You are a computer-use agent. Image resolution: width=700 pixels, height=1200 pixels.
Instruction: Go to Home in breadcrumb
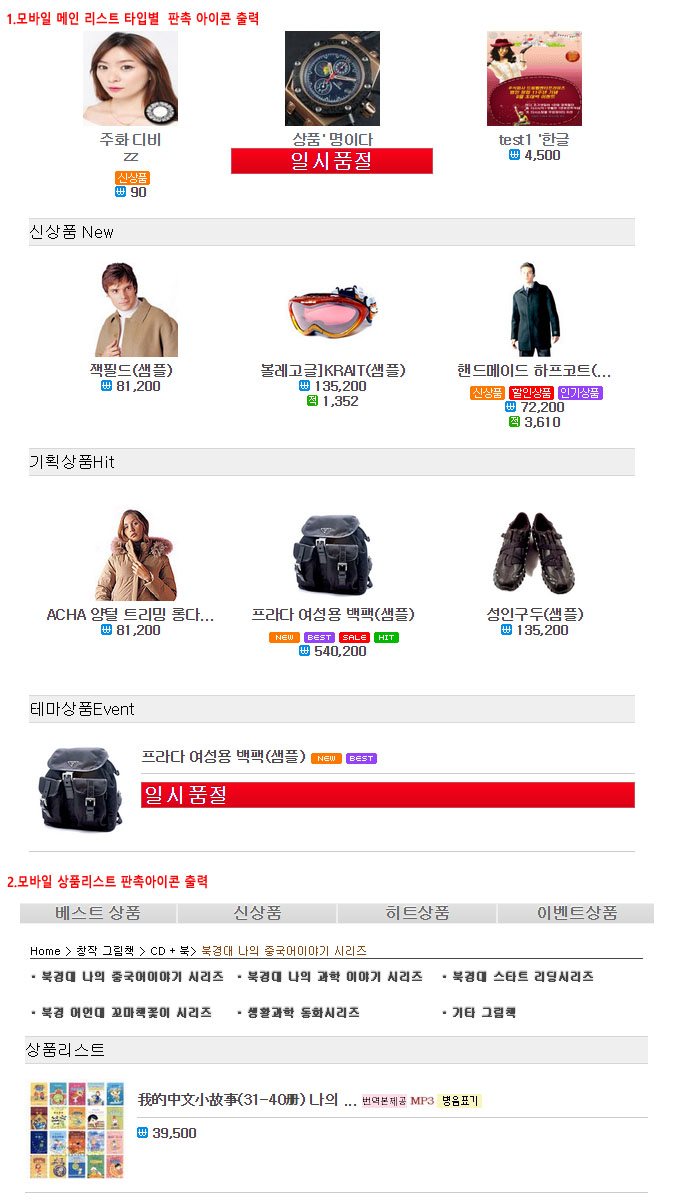point(45,951)
